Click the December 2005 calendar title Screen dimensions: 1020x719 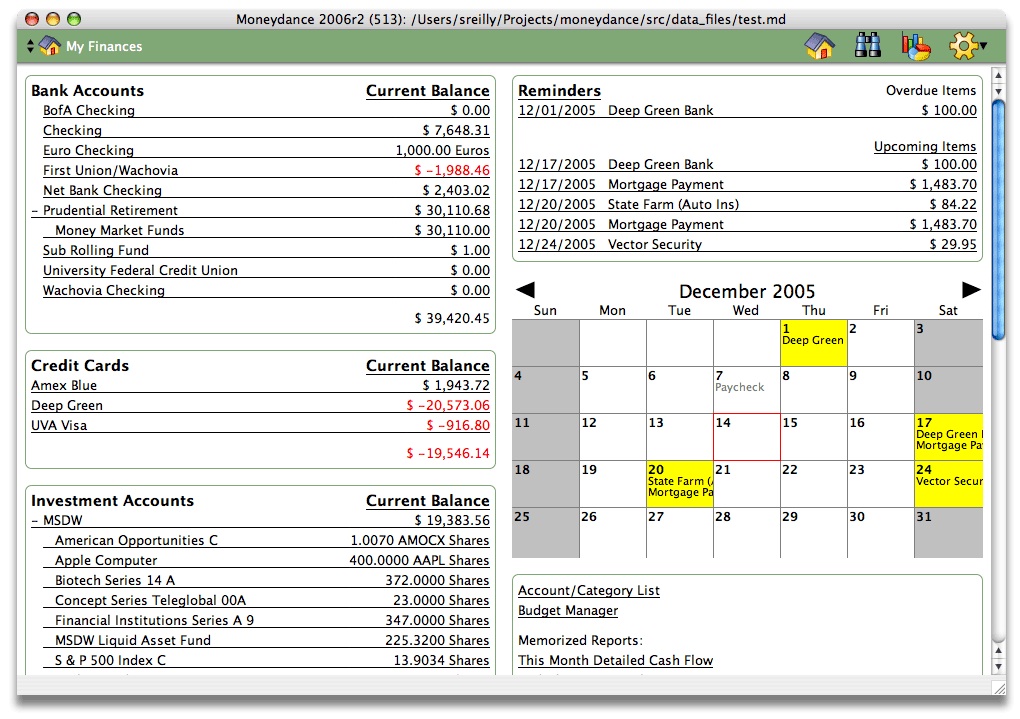click(747, 291)
